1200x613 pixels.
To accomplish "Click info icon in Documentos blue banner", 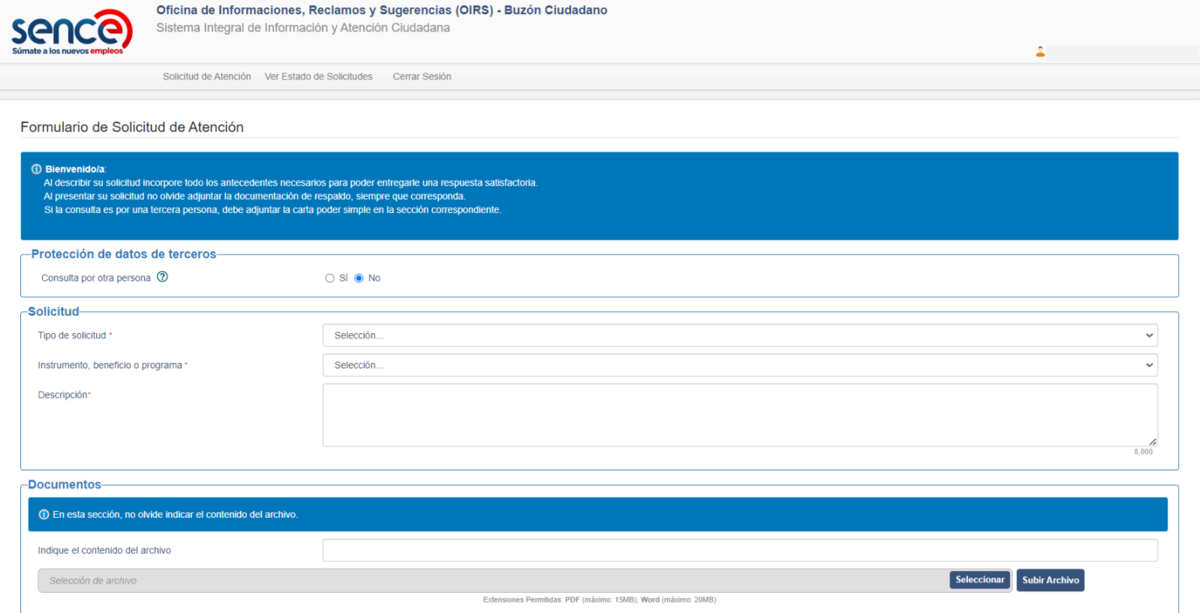I will click(44, 514).
